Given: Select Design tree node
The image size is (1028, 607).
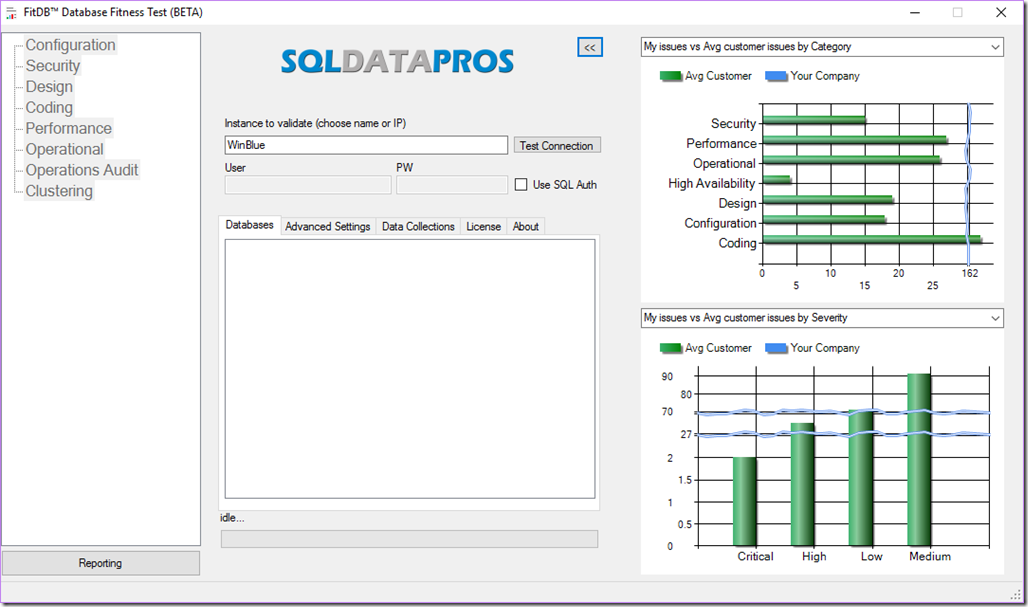Looking at the screenshot, I should [49, 87].
